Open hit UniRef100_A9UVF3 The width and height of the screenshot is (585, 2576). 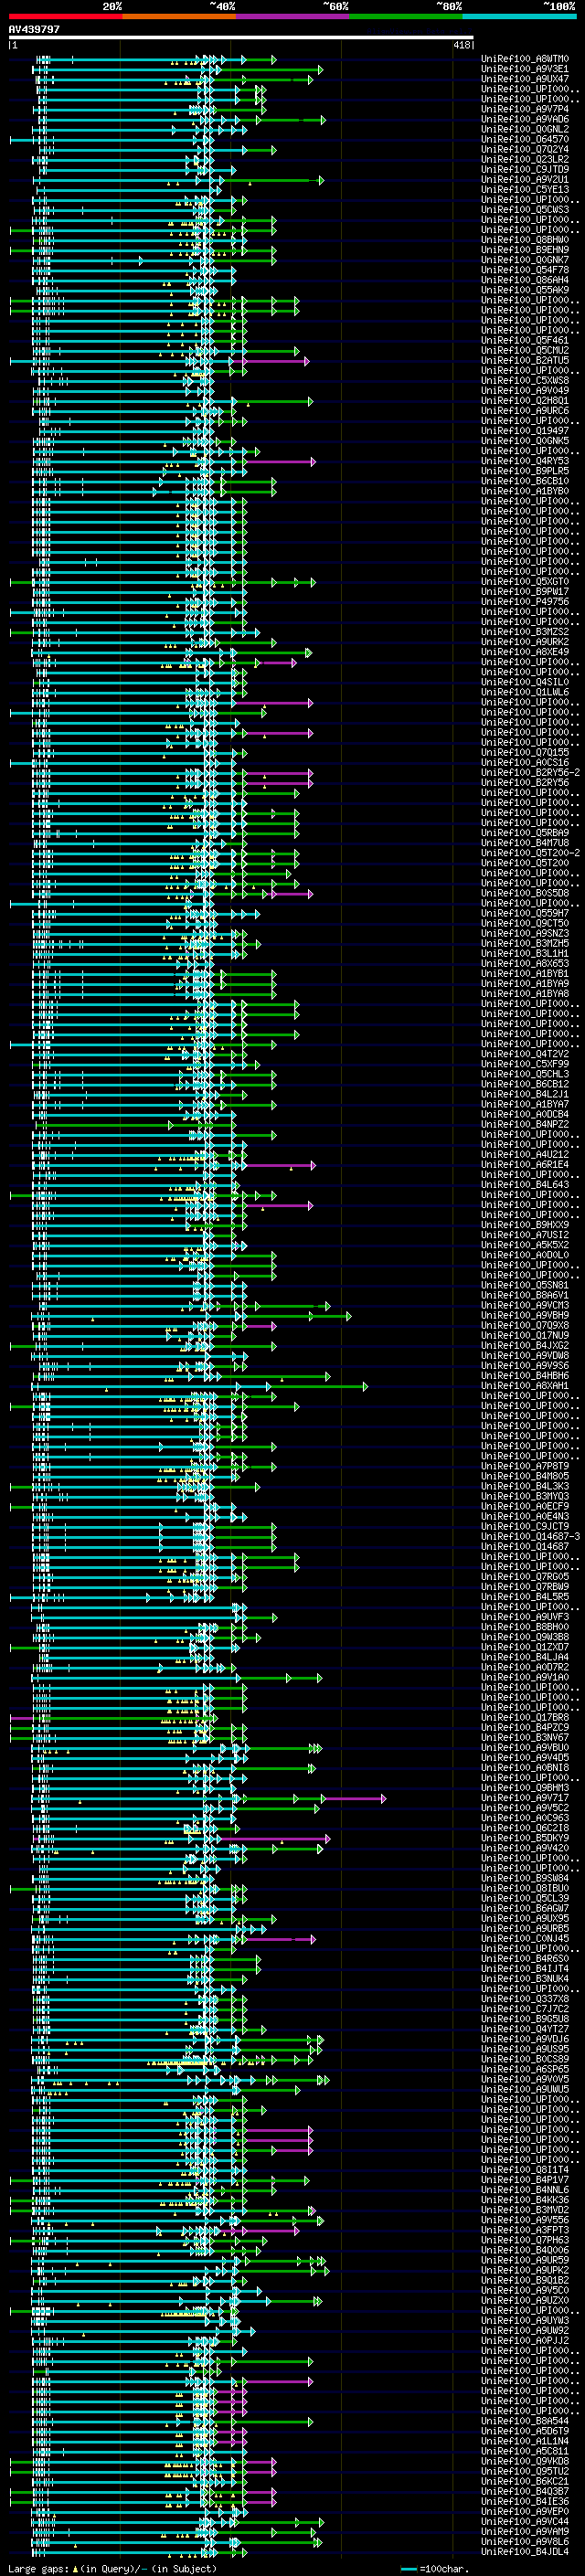click(525, 1617)
